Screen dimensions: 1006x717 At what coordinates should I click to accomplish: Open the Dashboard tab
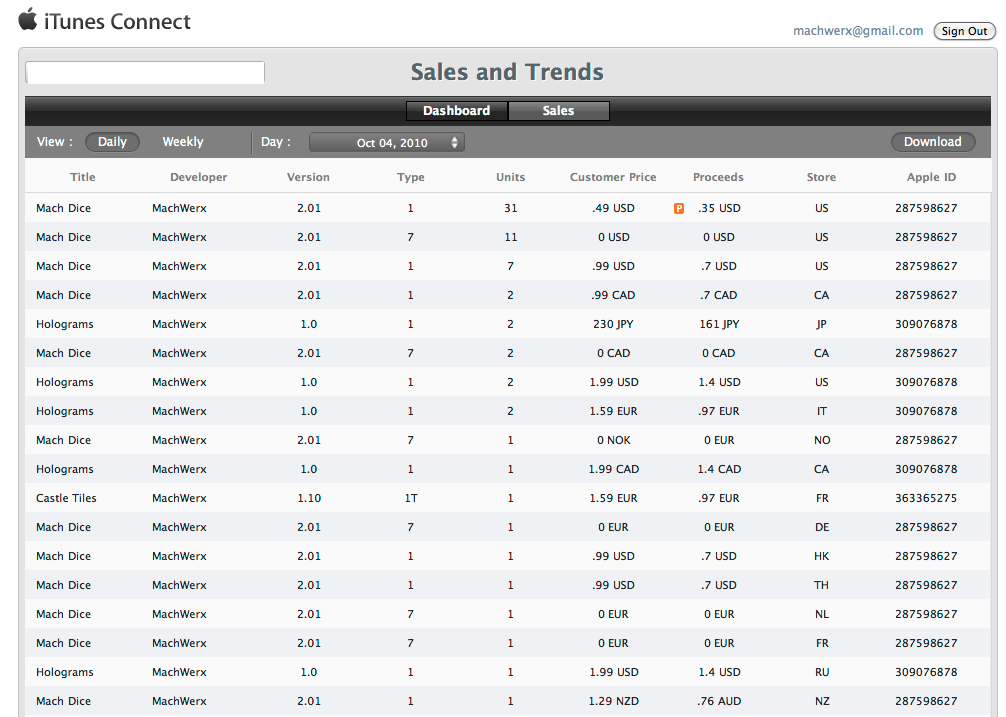click(457, 110)
